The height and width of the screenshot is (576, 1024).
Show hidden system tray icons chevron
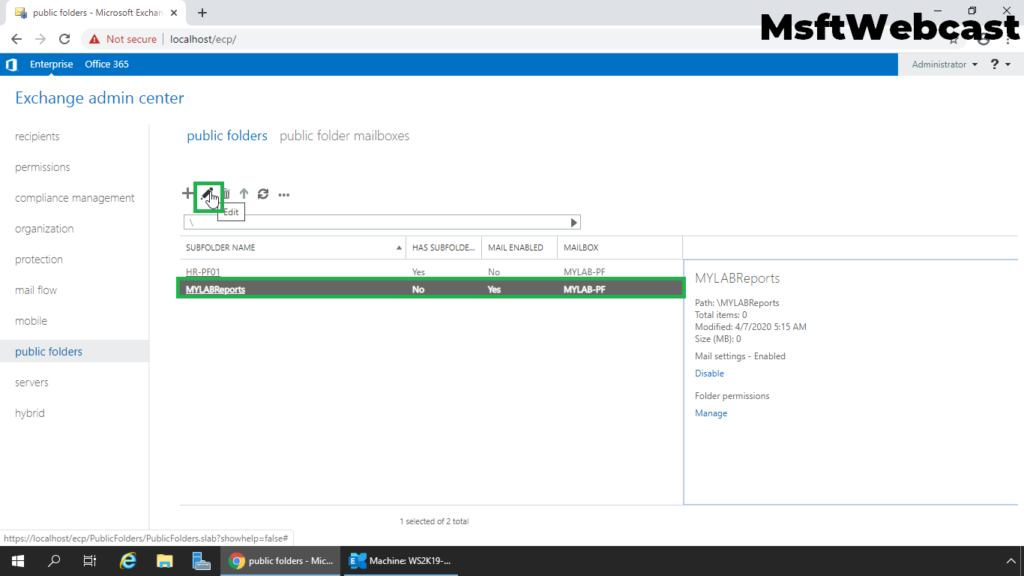coord(1011,561)
